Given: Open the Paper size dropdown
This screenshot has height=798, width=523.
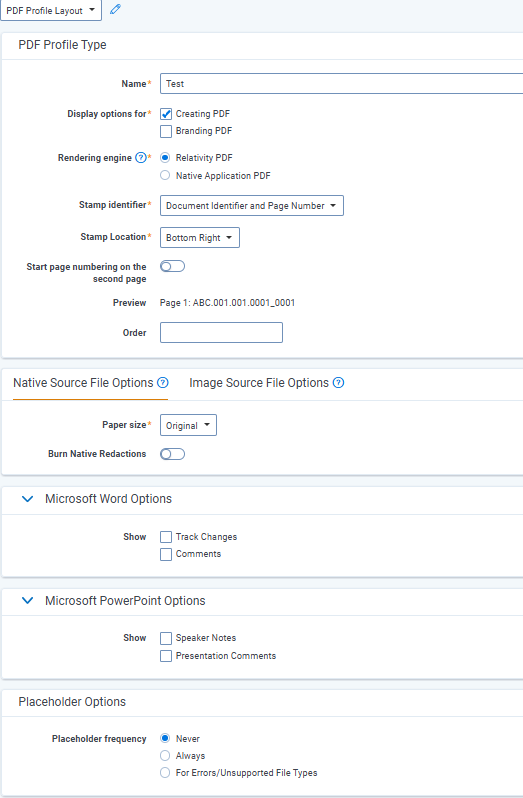Looking at the screenshot, I should point(188,425).
